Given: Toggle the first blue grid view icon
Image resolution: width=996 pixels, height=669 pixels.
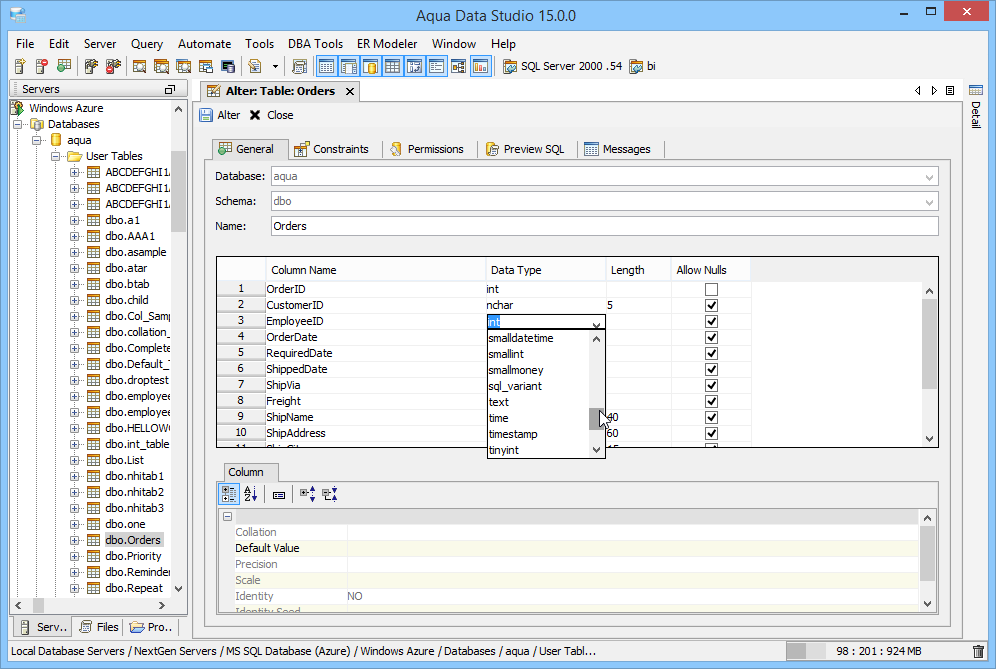Looking at the screenshot, I should (326, 66).
